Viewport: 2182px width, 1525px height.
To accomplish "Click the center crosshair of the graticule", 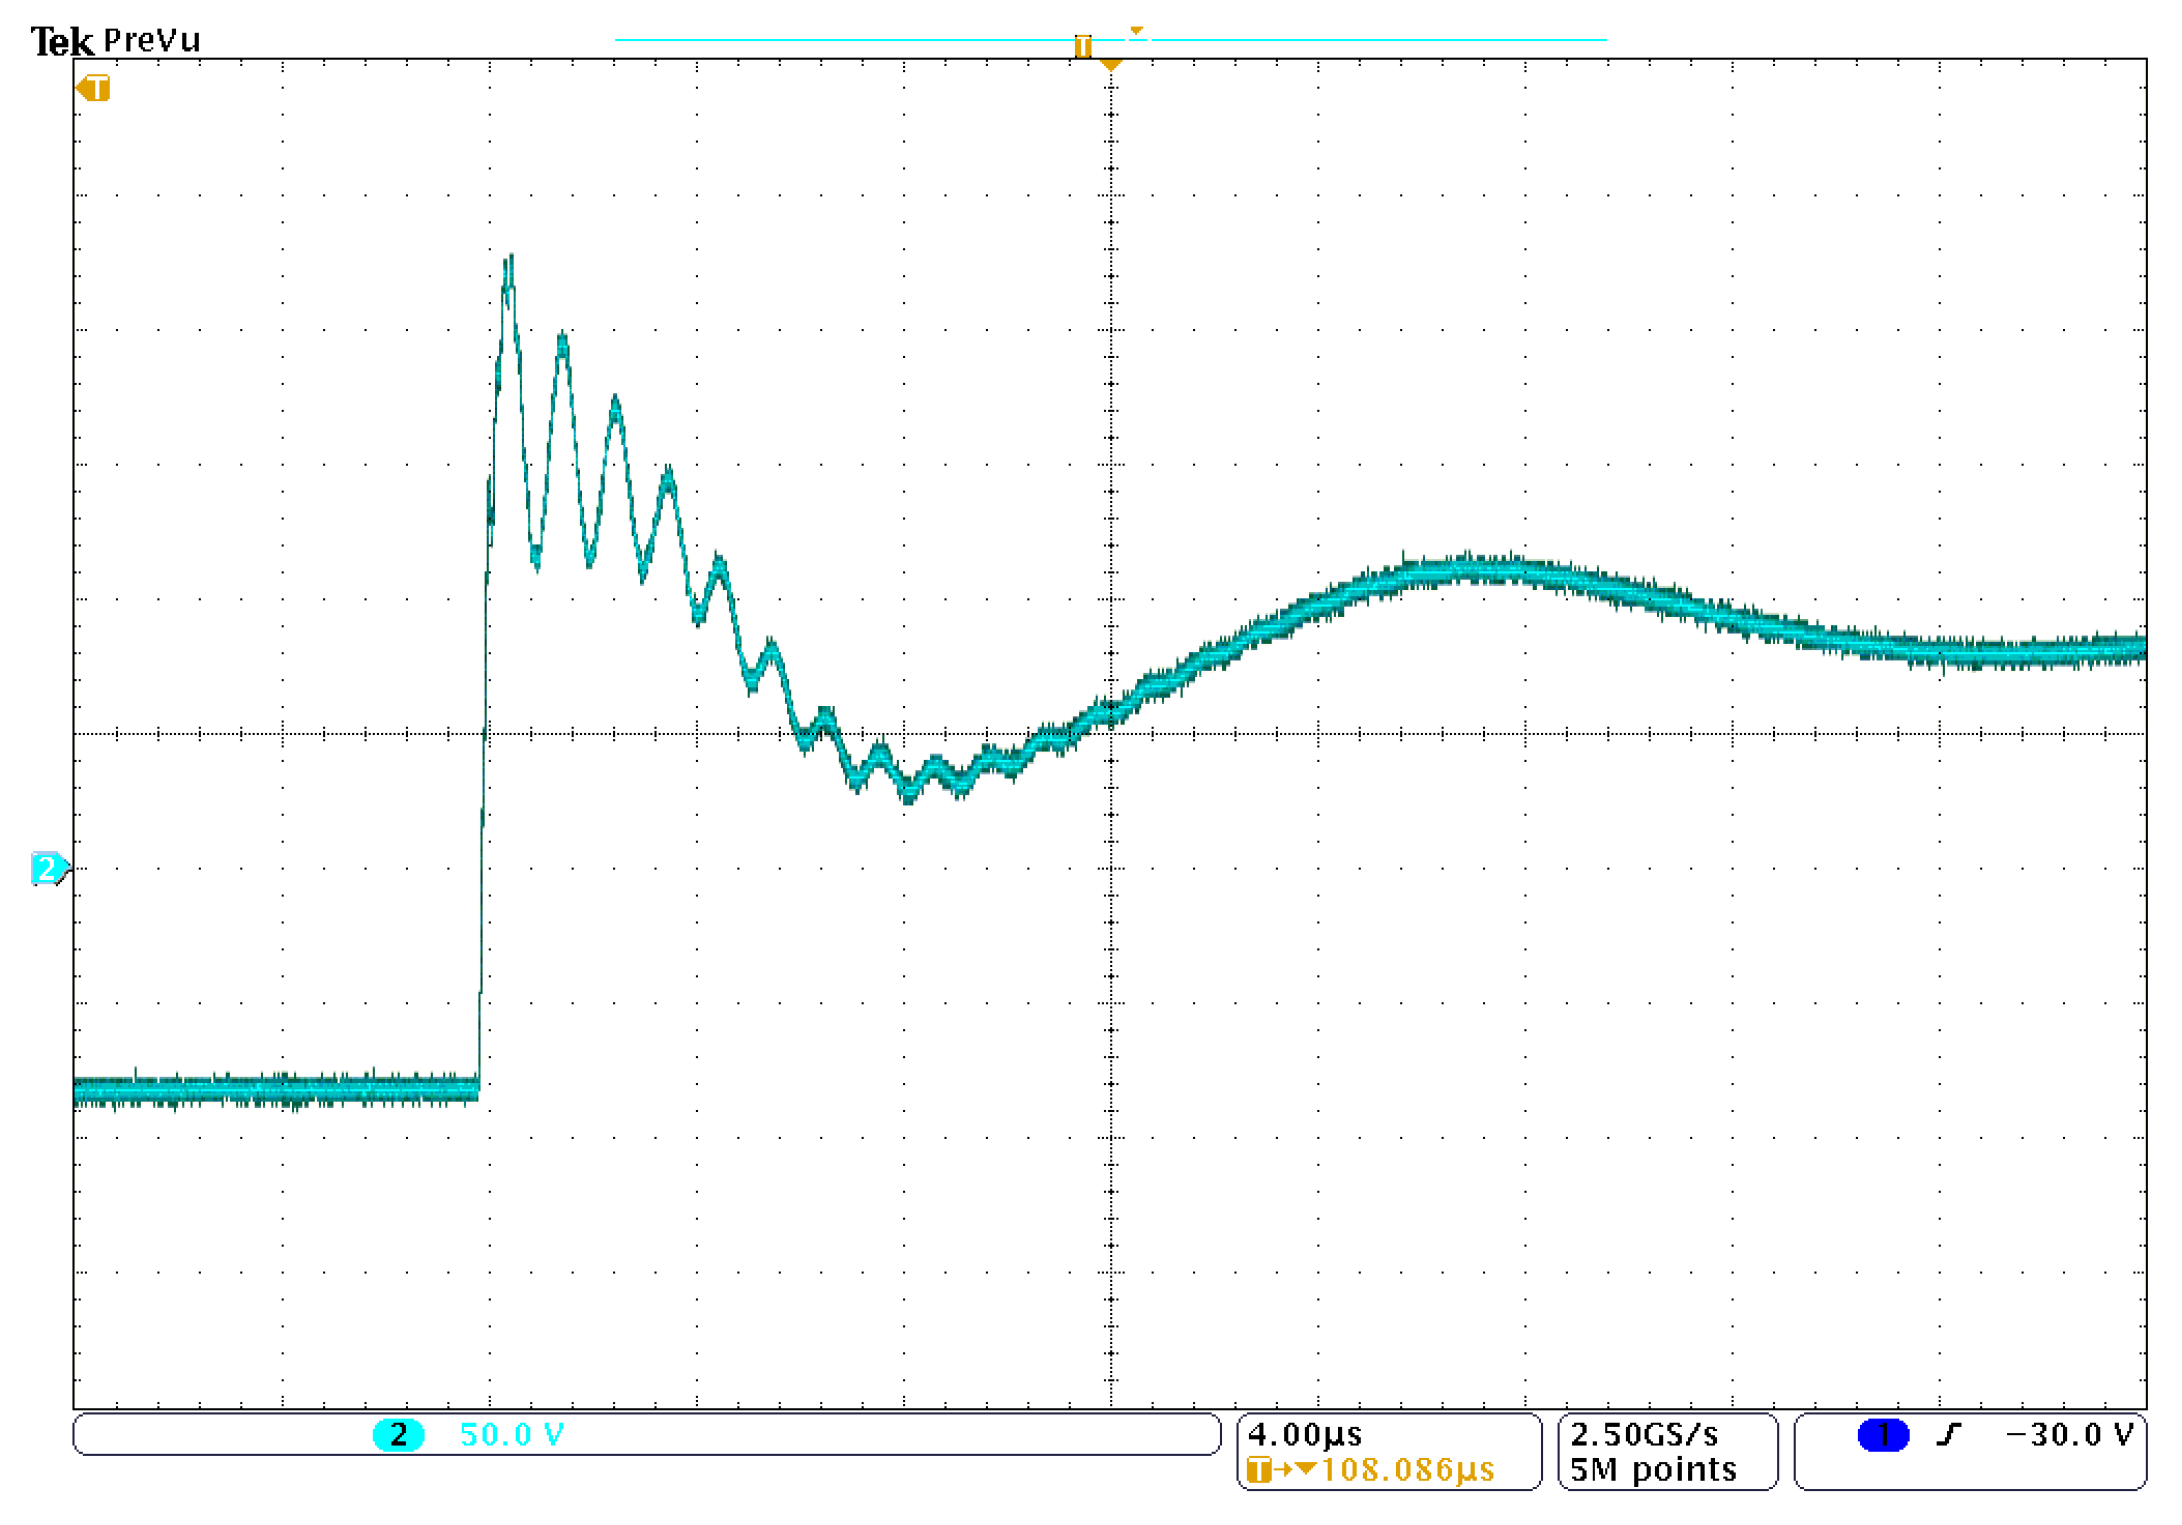I will 1110,733.
